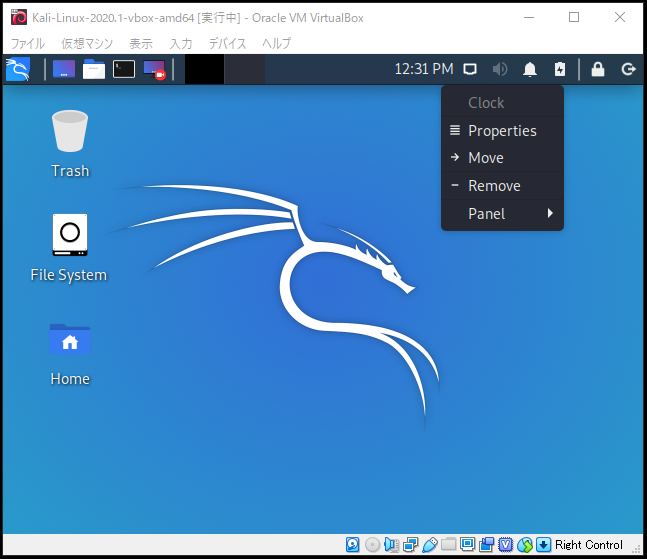647x559 pixels.
Task: Open the デバイス menu
Action: pyautogui.click(x=227, y=43)
